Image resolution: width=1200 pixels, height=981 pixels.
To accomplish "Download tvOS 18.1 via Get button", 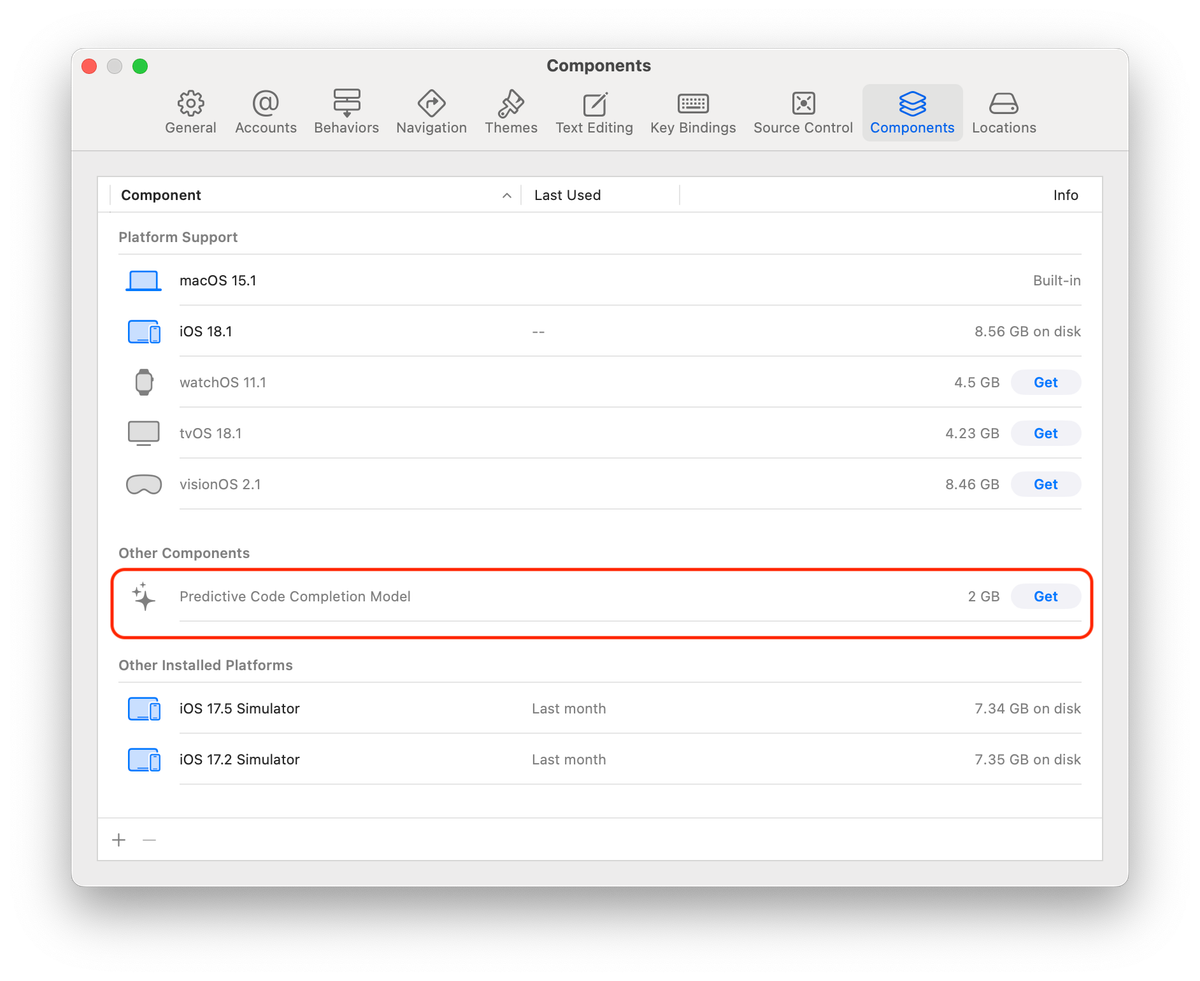I will click(1045, 433).
